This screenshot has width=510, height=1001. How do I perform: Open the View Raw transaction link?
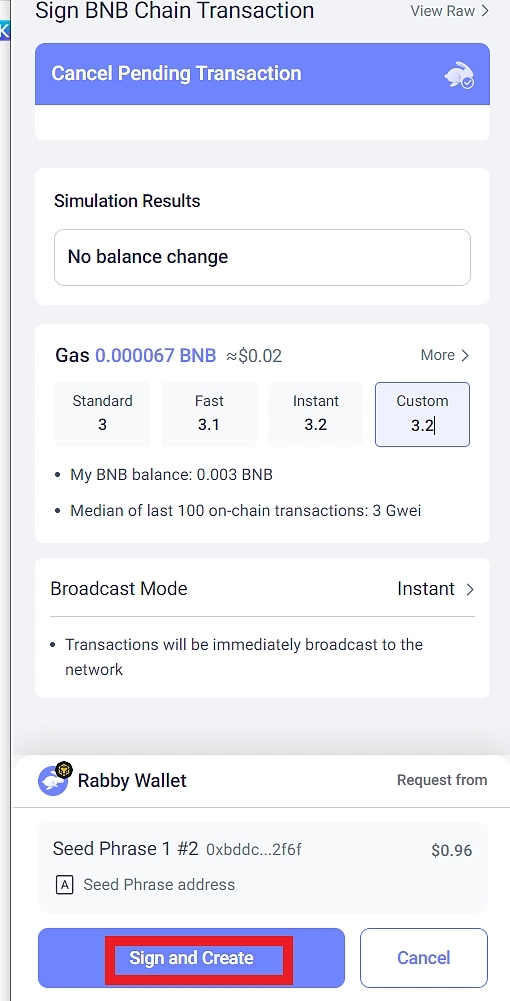coord(449,11)
